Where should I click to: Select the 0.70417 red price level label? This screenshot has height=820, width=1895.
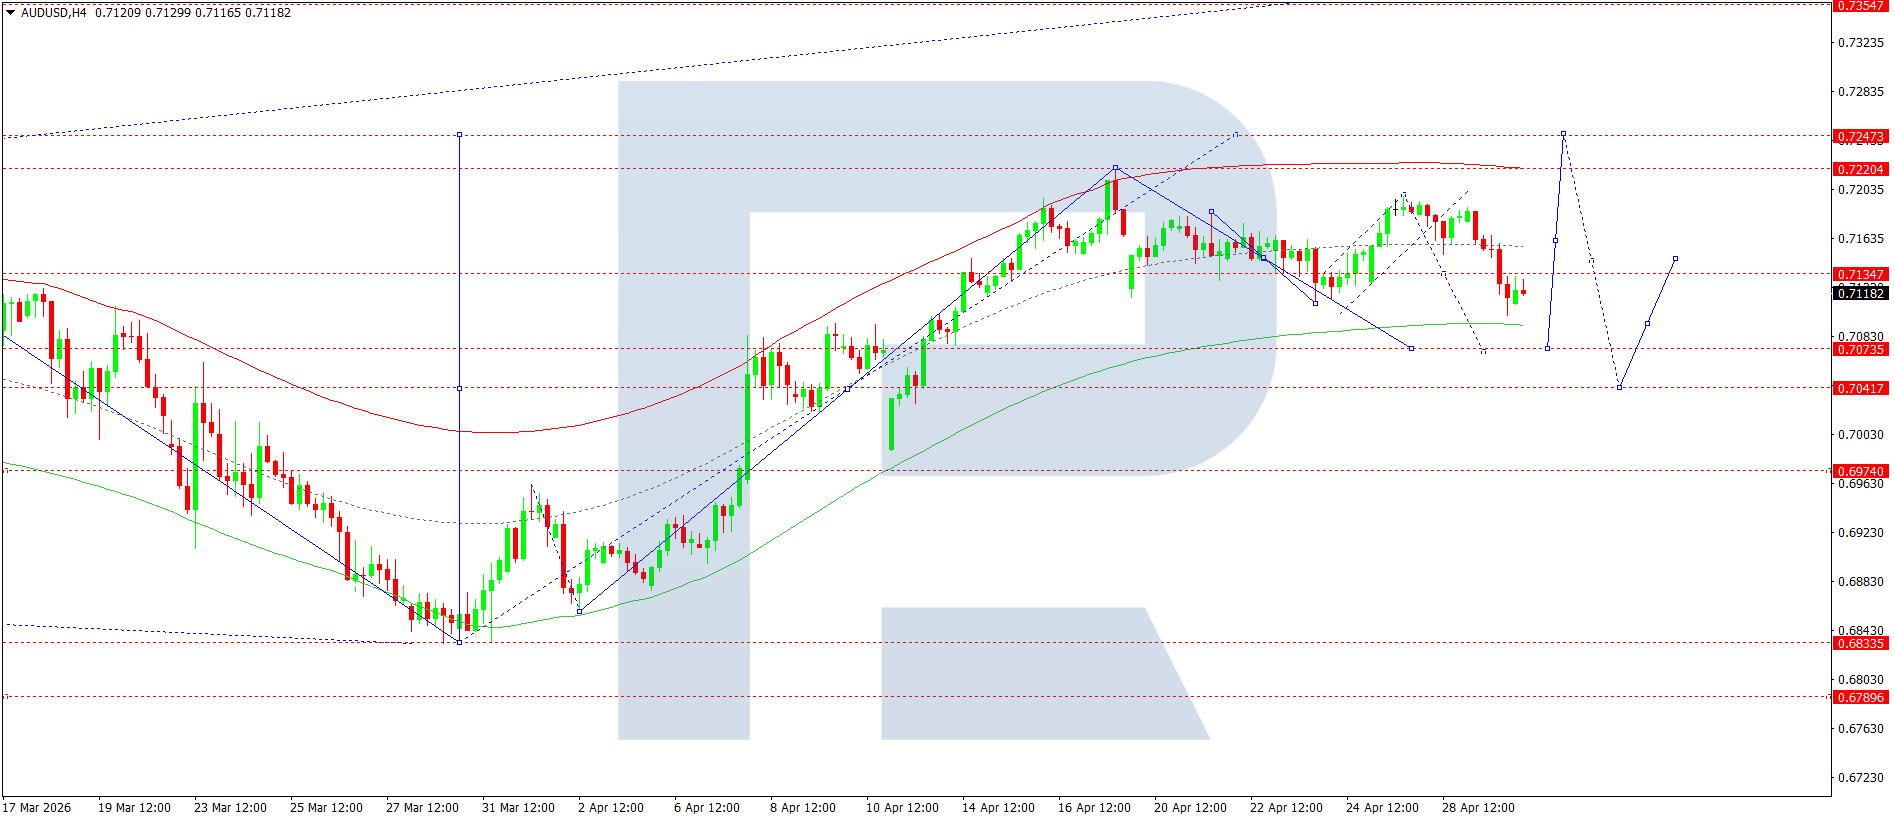click(x=1860, y=388)
